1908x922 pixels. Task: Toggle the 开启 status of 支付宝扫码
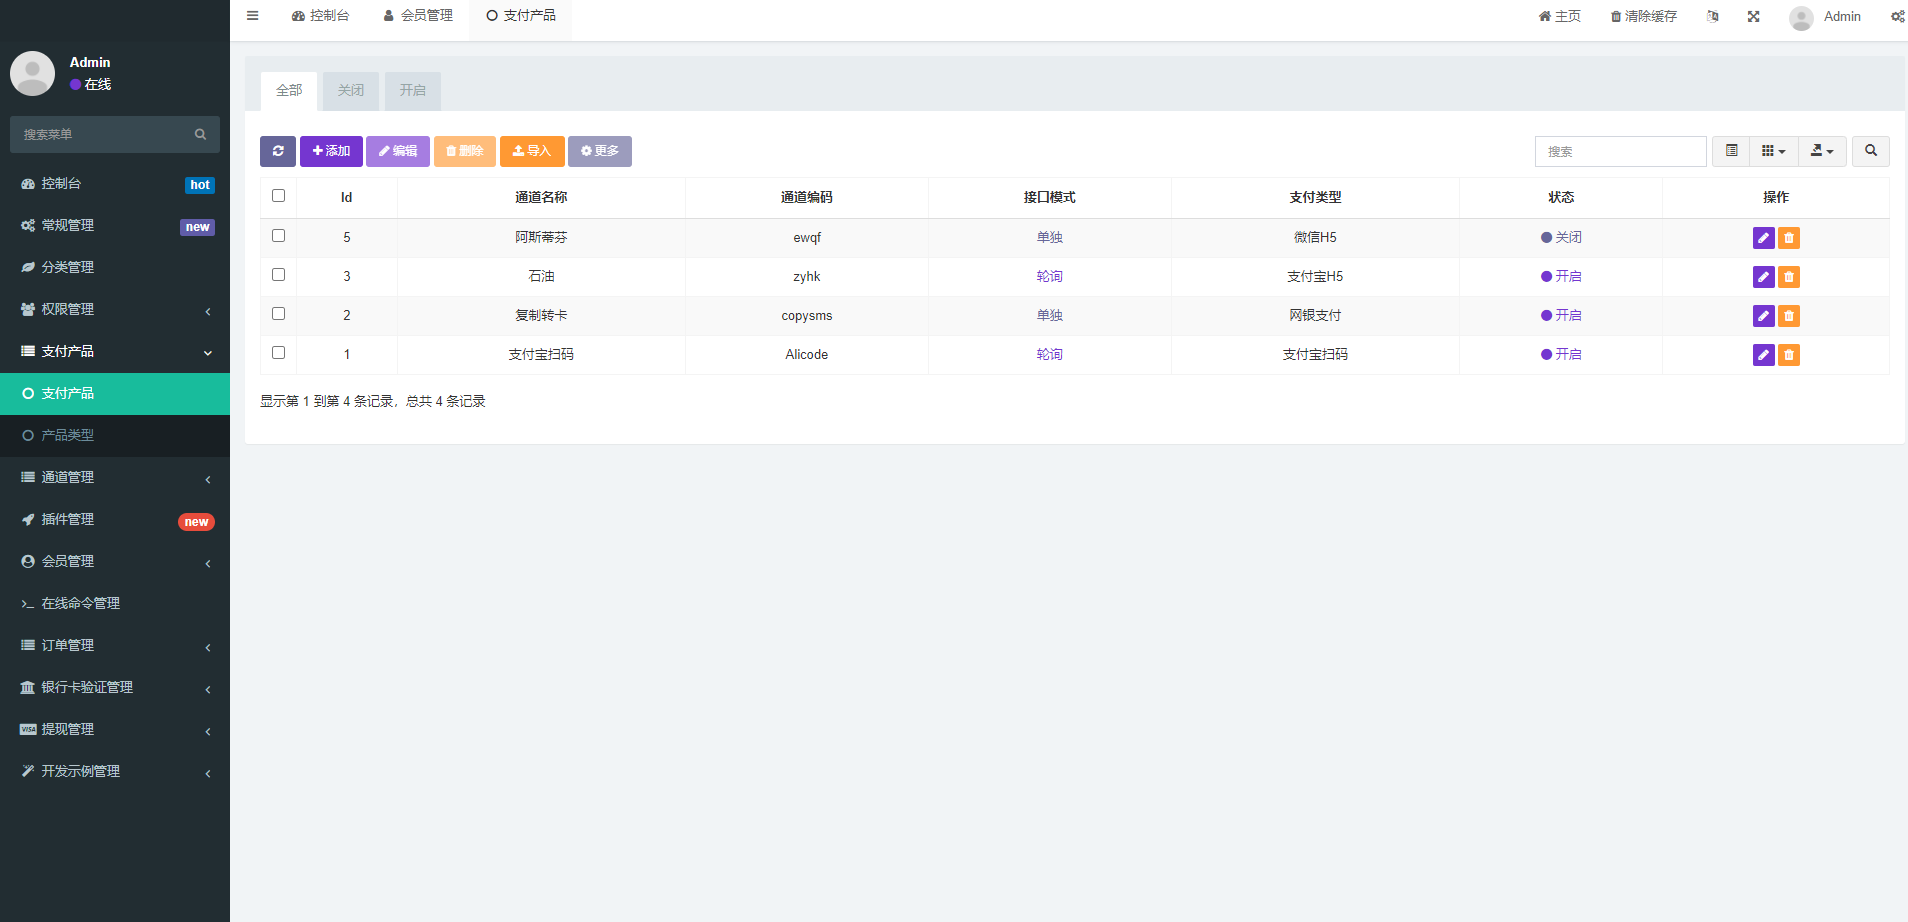[x=1561, y=355]
